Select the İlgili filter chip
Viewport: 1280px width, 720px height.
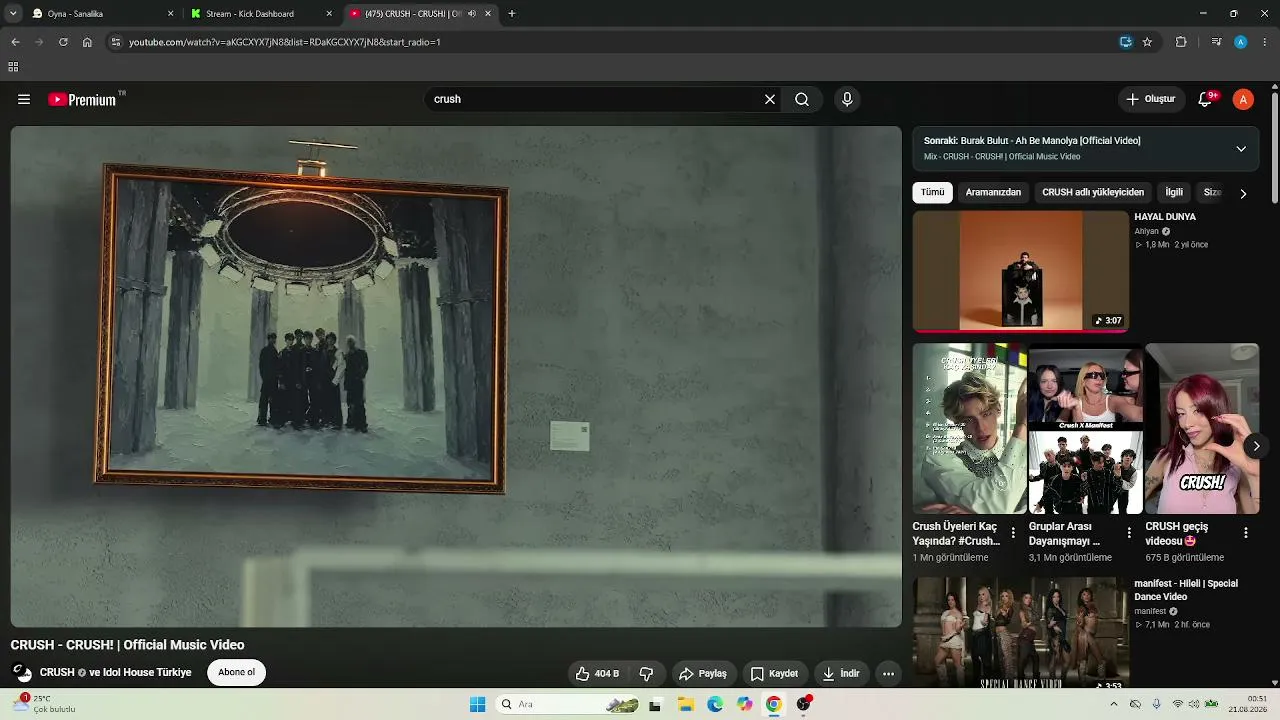point(1174,192)
